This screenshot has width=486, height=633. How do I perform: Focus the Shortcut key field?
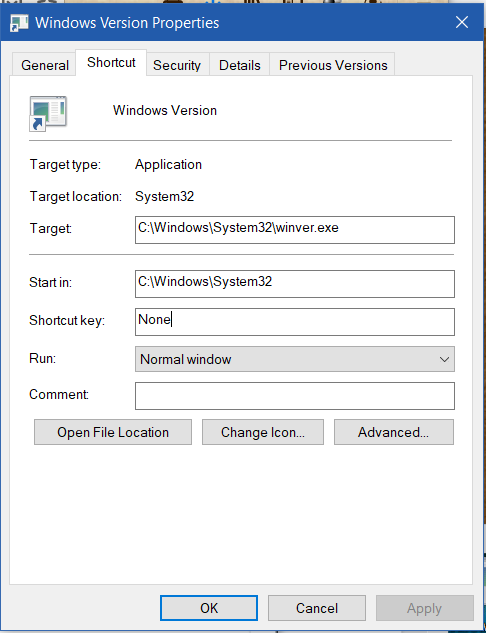295,322
